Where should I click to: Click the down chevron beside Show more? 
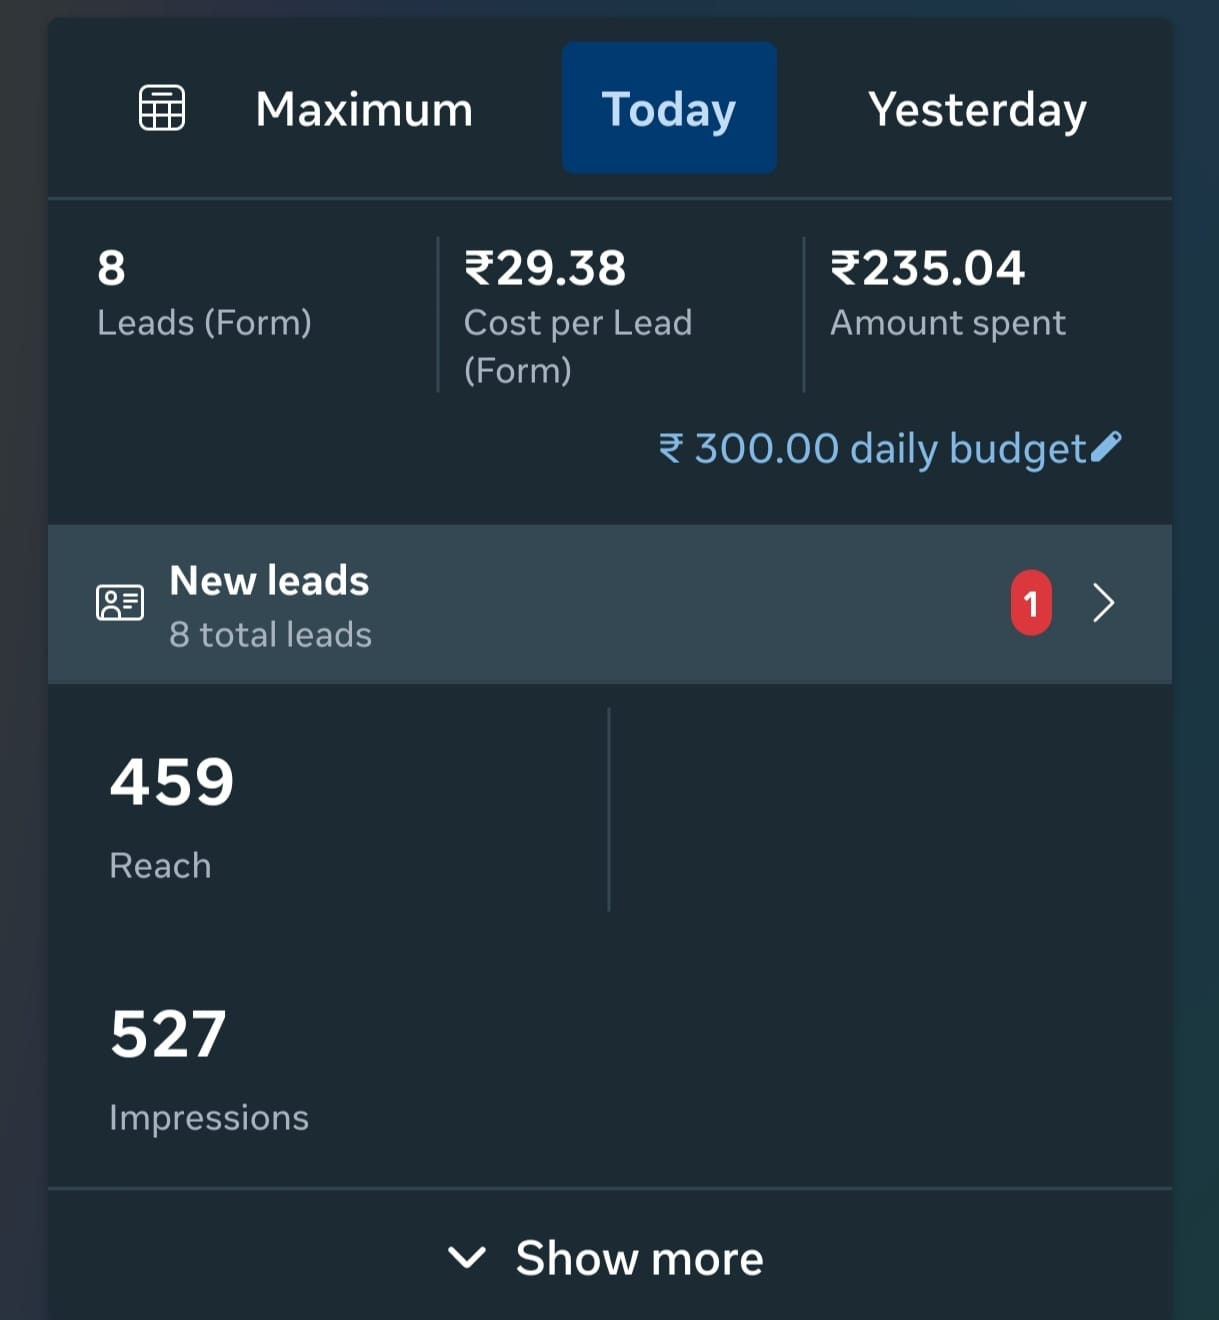click(x=467, y=1257)
